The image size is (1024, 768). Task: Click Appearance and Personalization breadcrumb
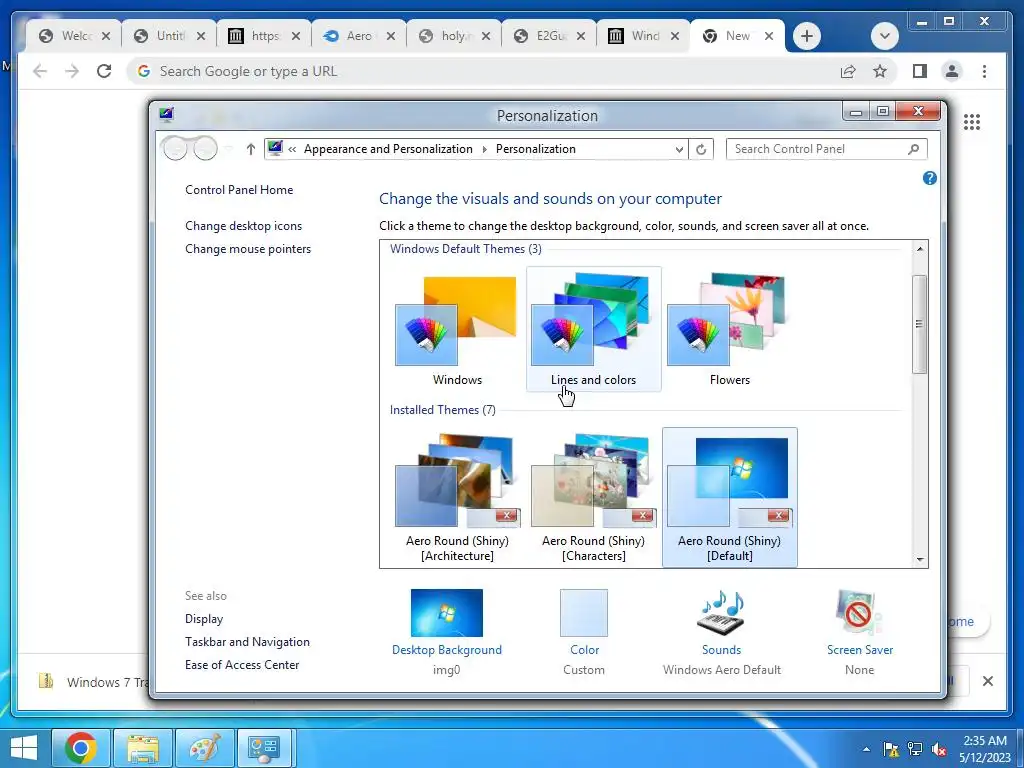(388, 149)
